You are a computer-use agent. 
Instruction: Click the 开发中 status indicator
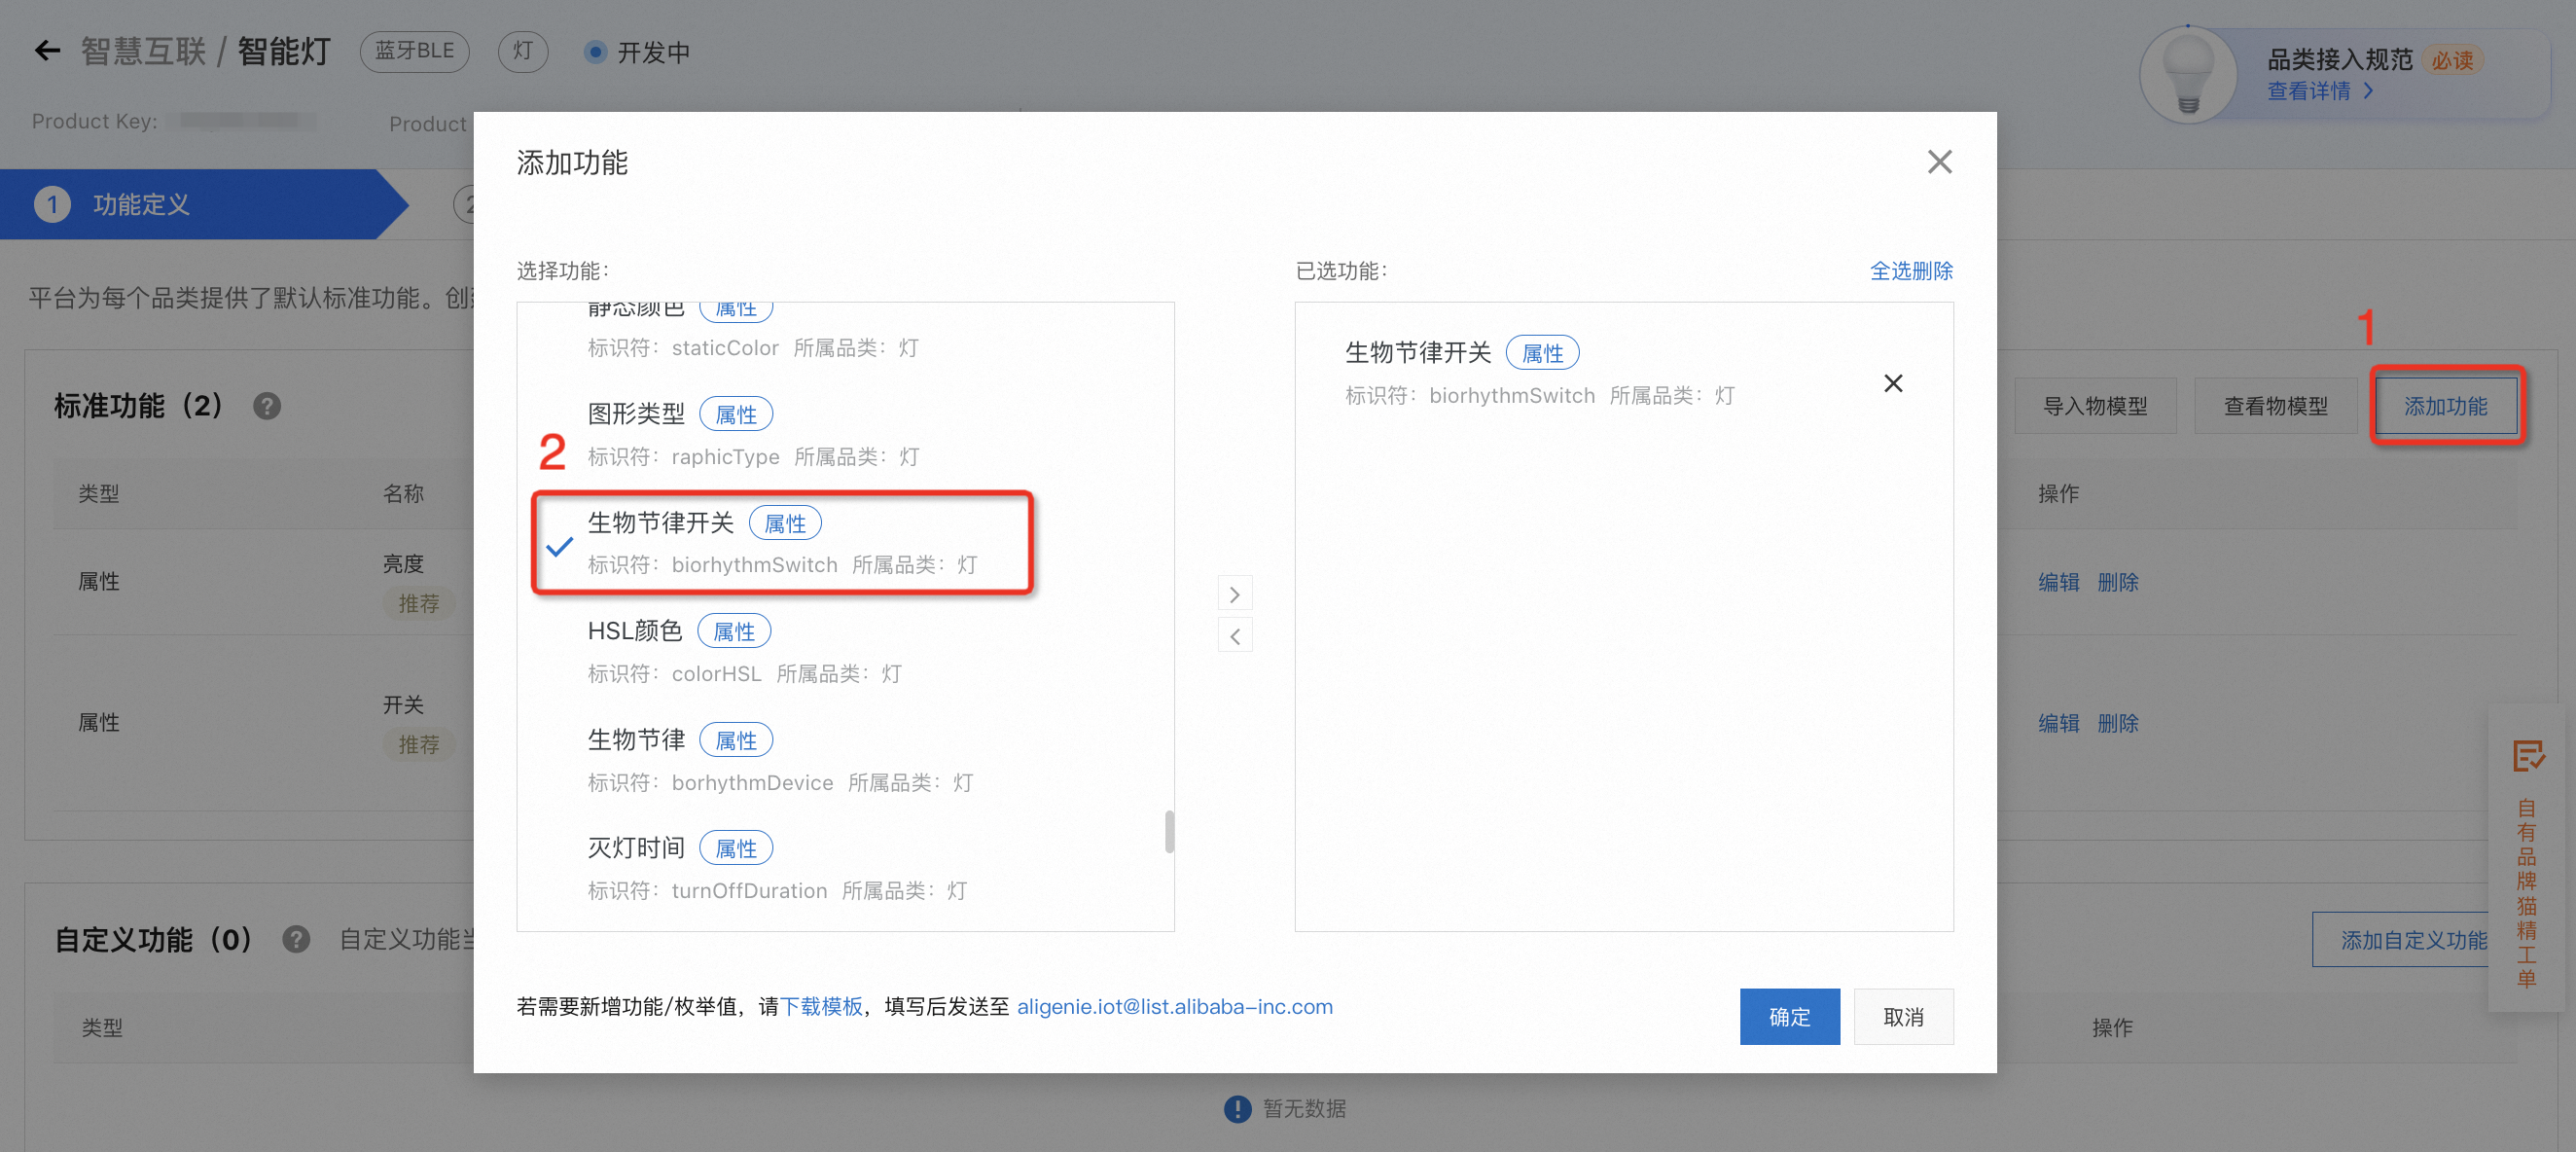(637, 52)
